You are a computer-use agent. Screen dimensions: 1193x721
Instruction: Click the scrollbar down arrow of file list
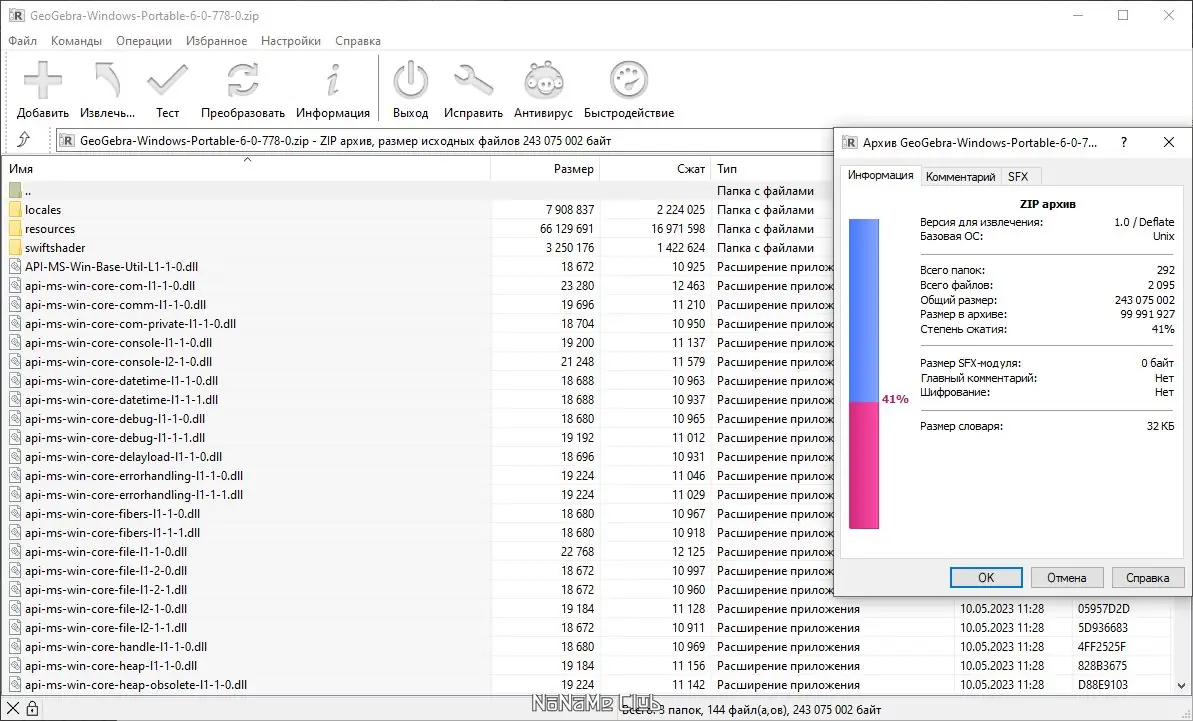[x=1182, y=684]
